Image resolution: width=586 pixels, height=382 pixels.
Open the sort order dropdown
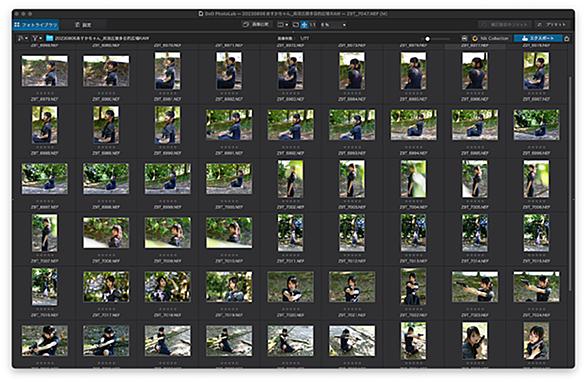click(x=22, y=38)
